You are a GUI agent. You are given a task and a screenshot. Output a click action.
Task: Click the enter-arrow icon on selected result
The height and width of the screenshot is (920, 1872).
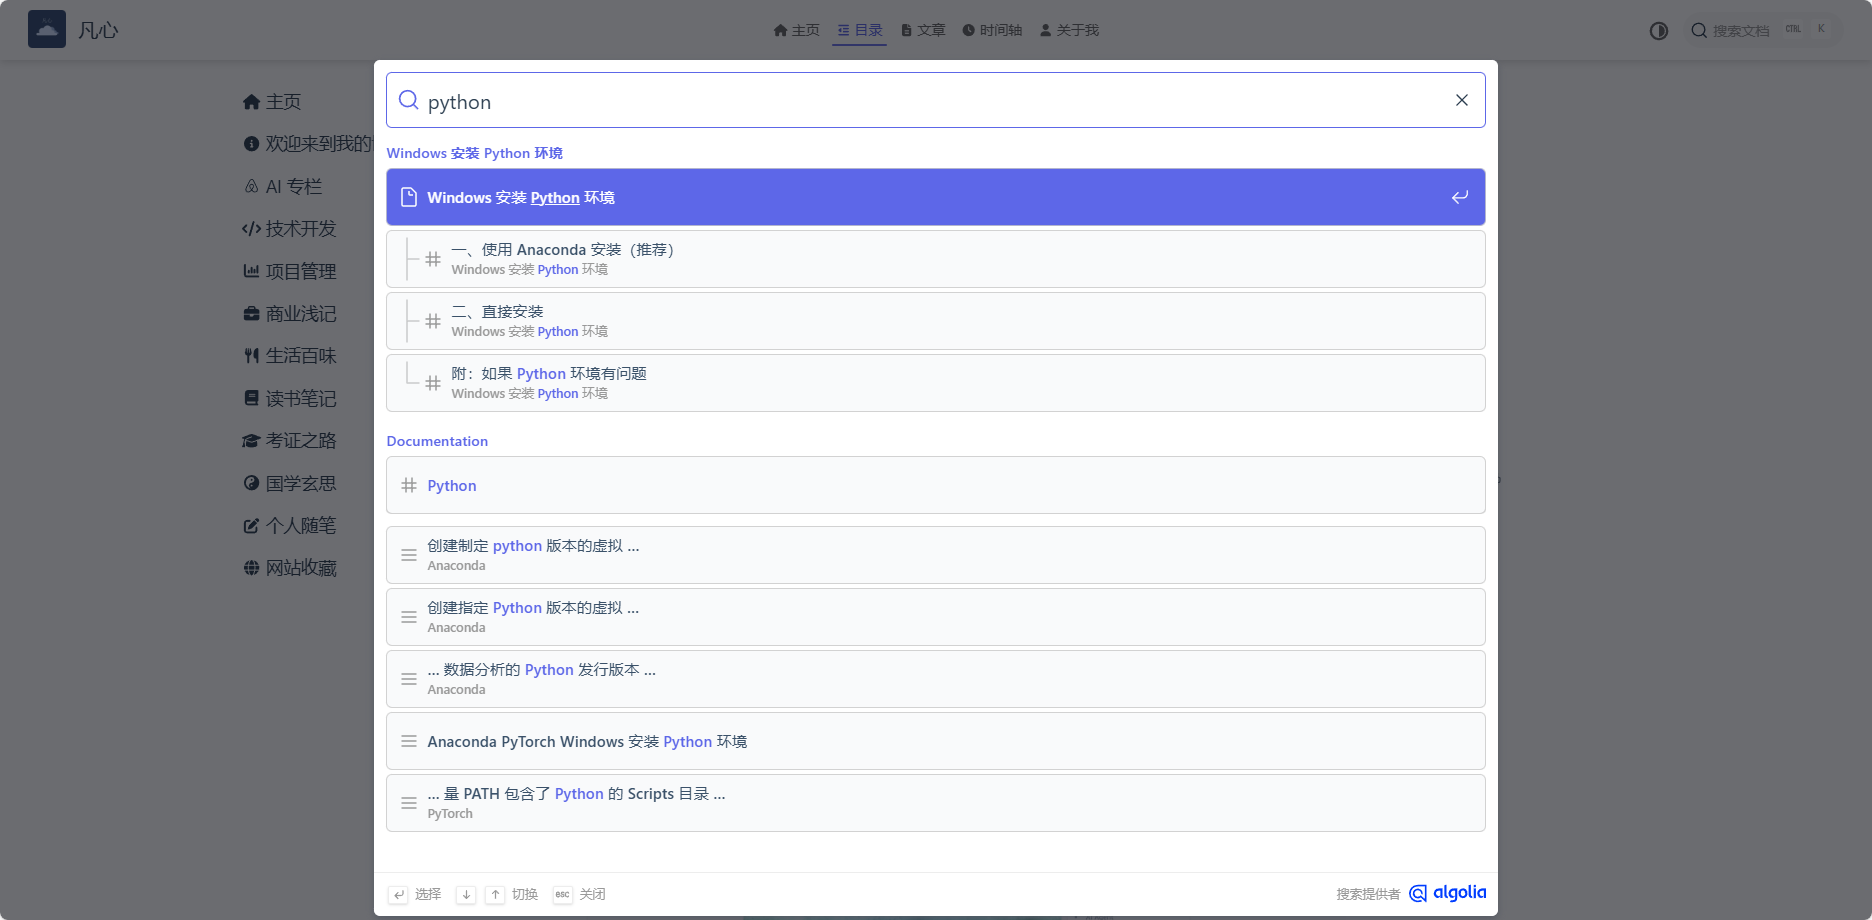coord(1460,197)
